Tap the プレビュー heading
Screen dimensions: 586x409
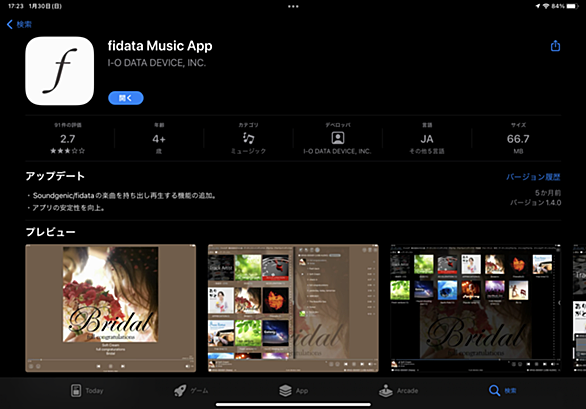click(x=50, y=232)
